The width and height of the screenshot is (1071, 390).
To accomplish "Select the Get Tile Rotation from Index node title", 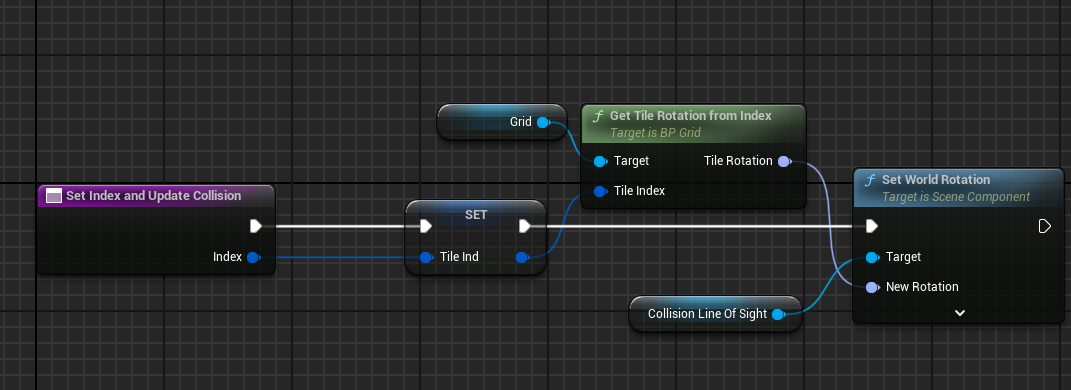I will [x=691, y=116].
